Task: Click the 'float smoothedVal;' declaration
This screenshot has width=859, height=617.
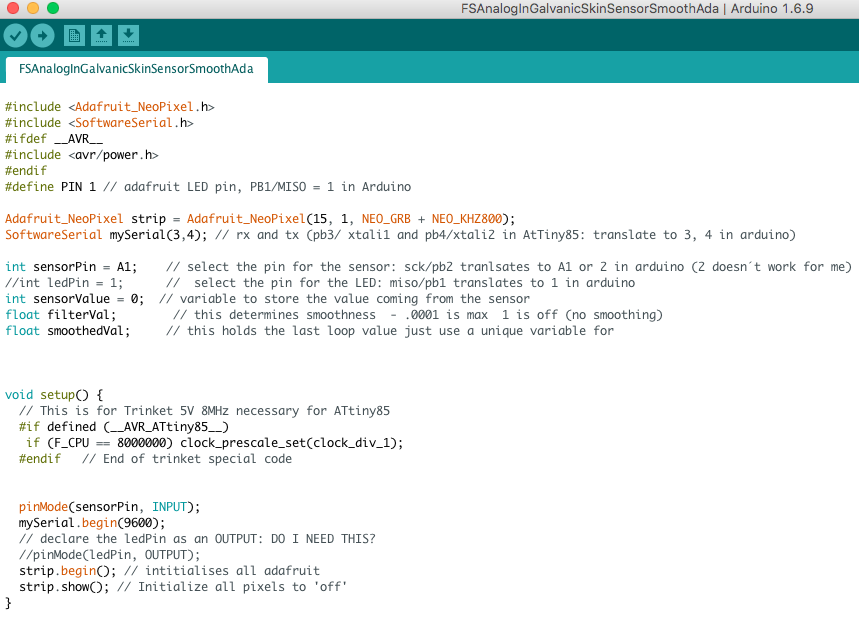Action: click(x=68, y=330)
